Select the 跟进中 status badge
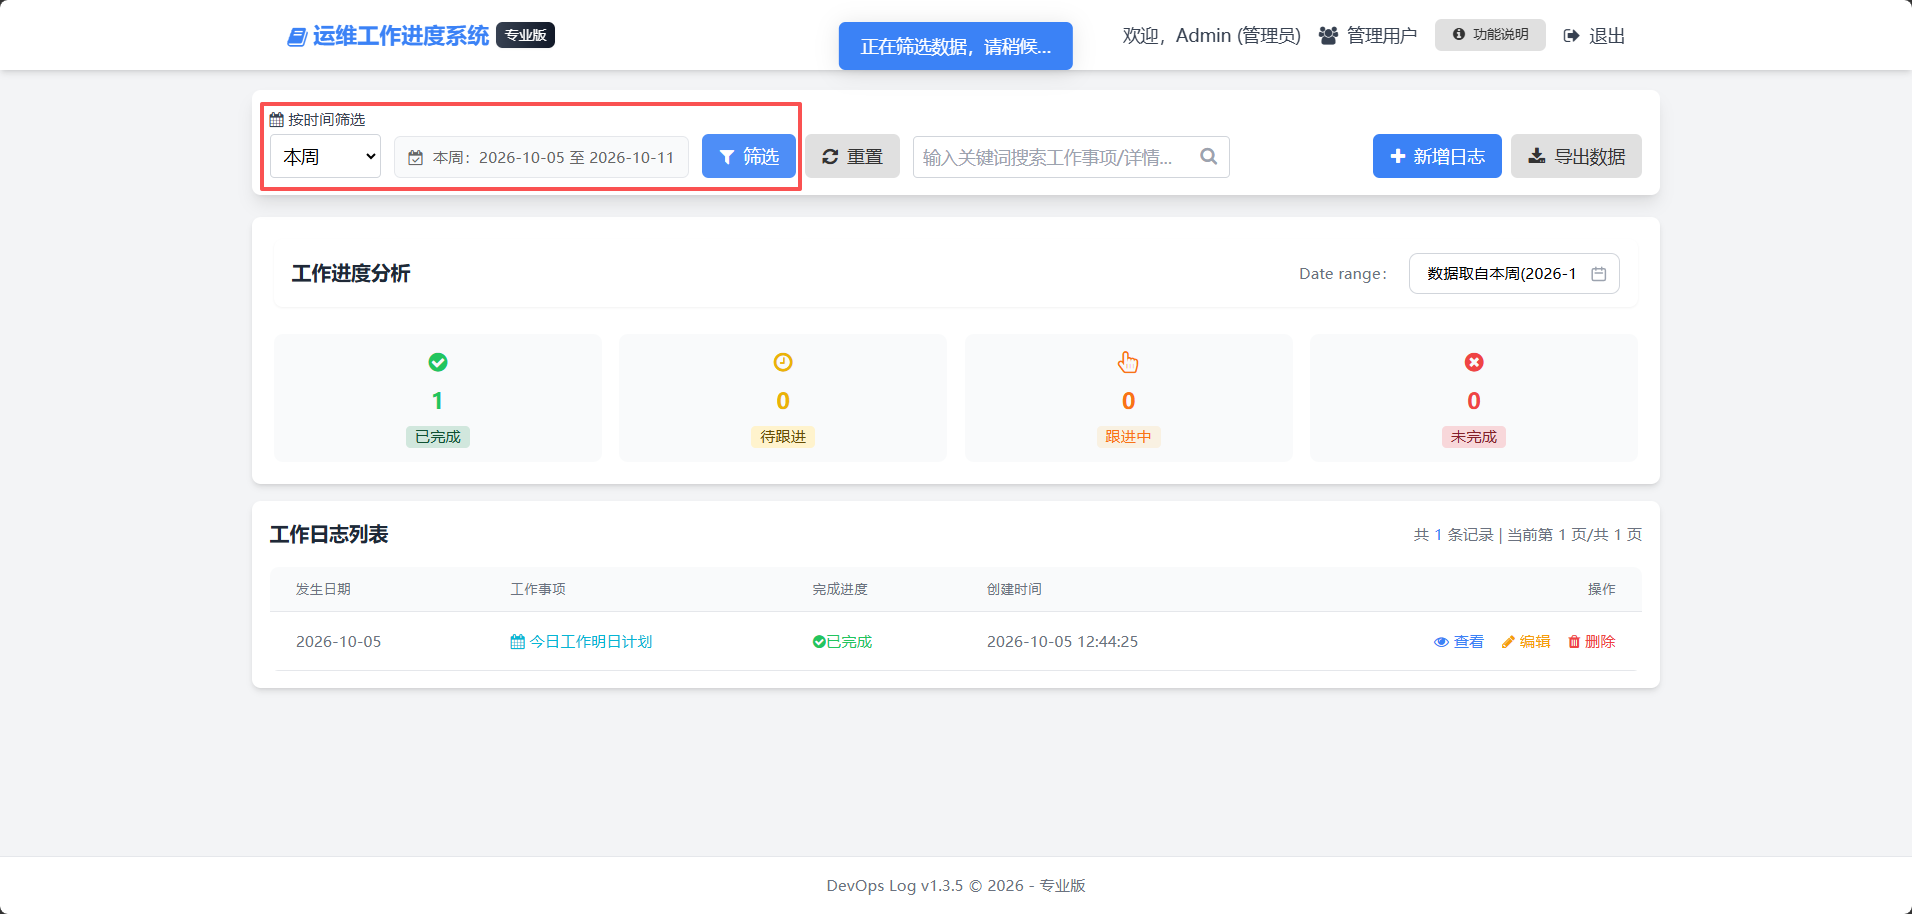Image resolution: width=1912 pixels, height=914 pixels. [1128, 437]
